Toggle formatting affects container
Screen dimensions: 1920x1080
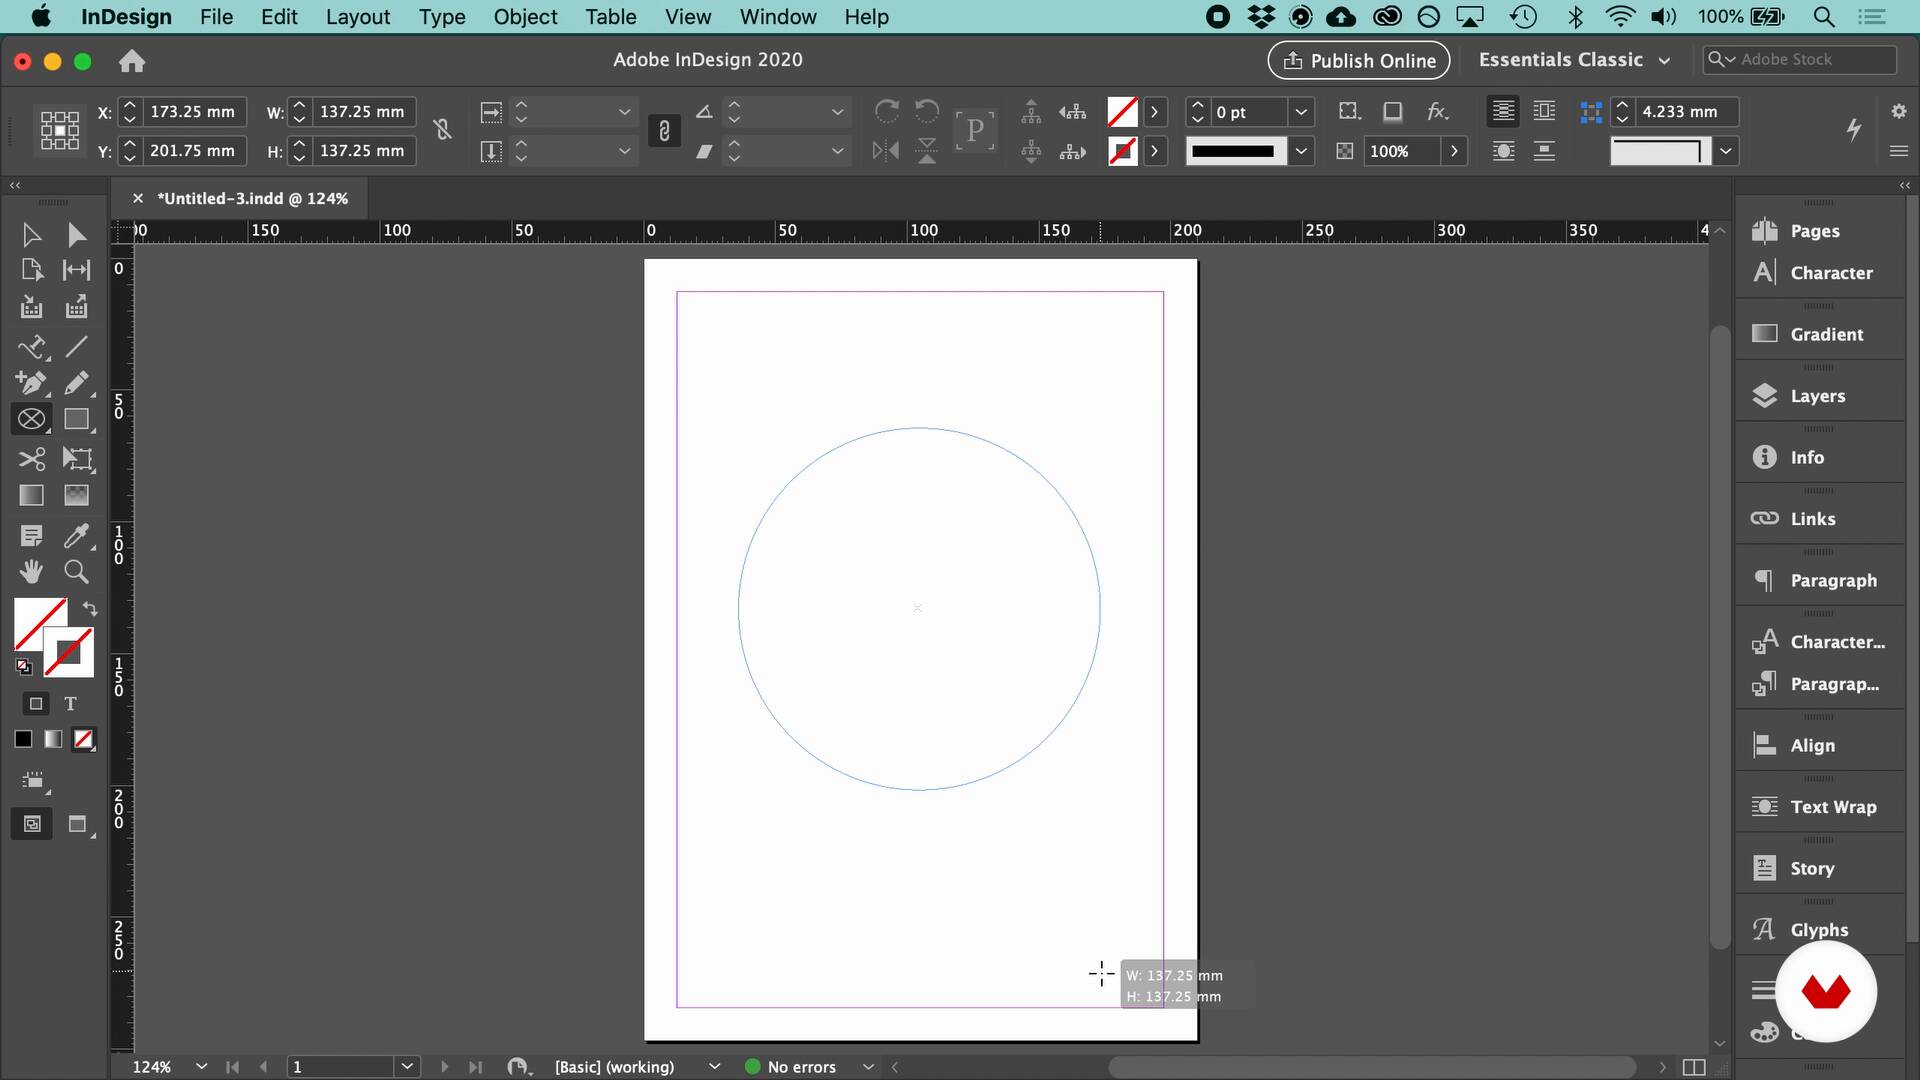click(36, 704)
